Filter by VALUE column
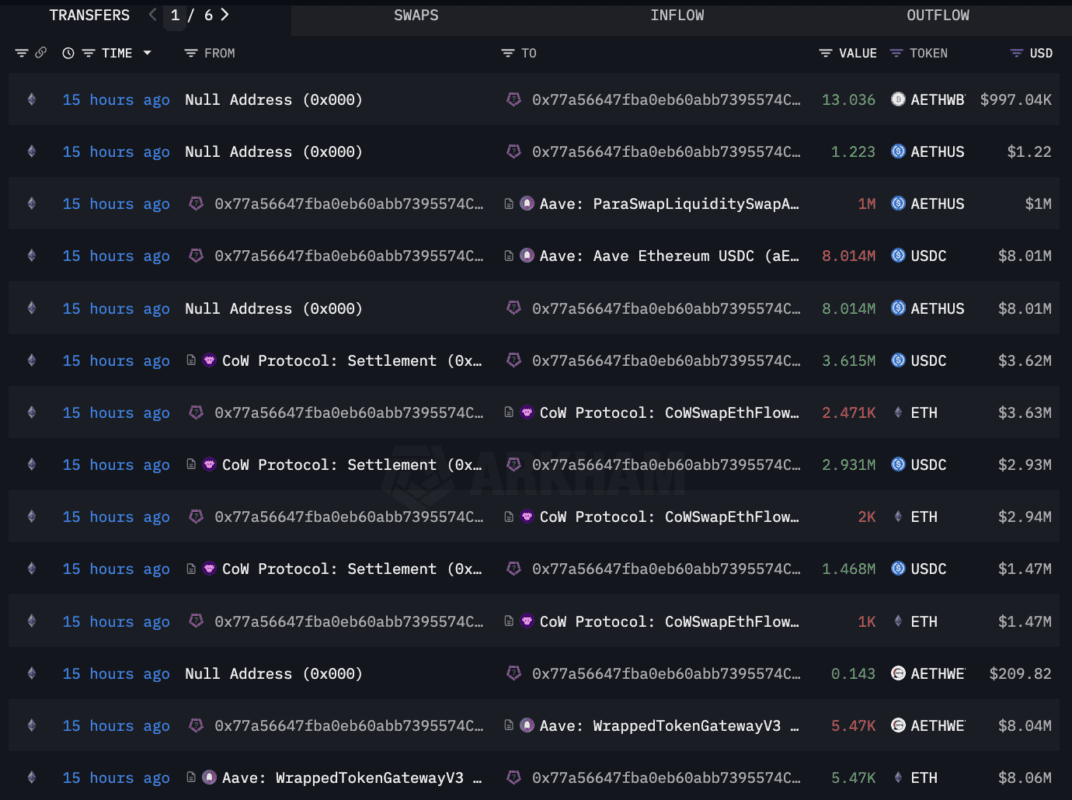Screen dimensions: 1072x800 tap(825, 53)
